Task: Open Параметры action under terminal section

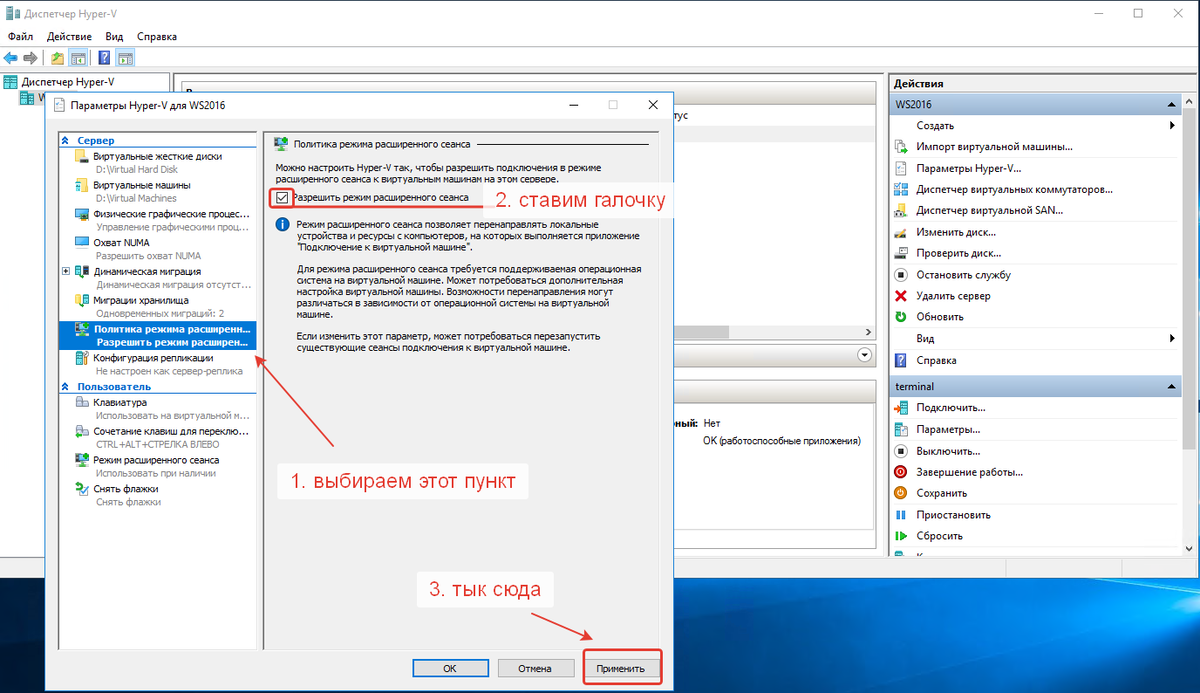Action: click(950, 429)
